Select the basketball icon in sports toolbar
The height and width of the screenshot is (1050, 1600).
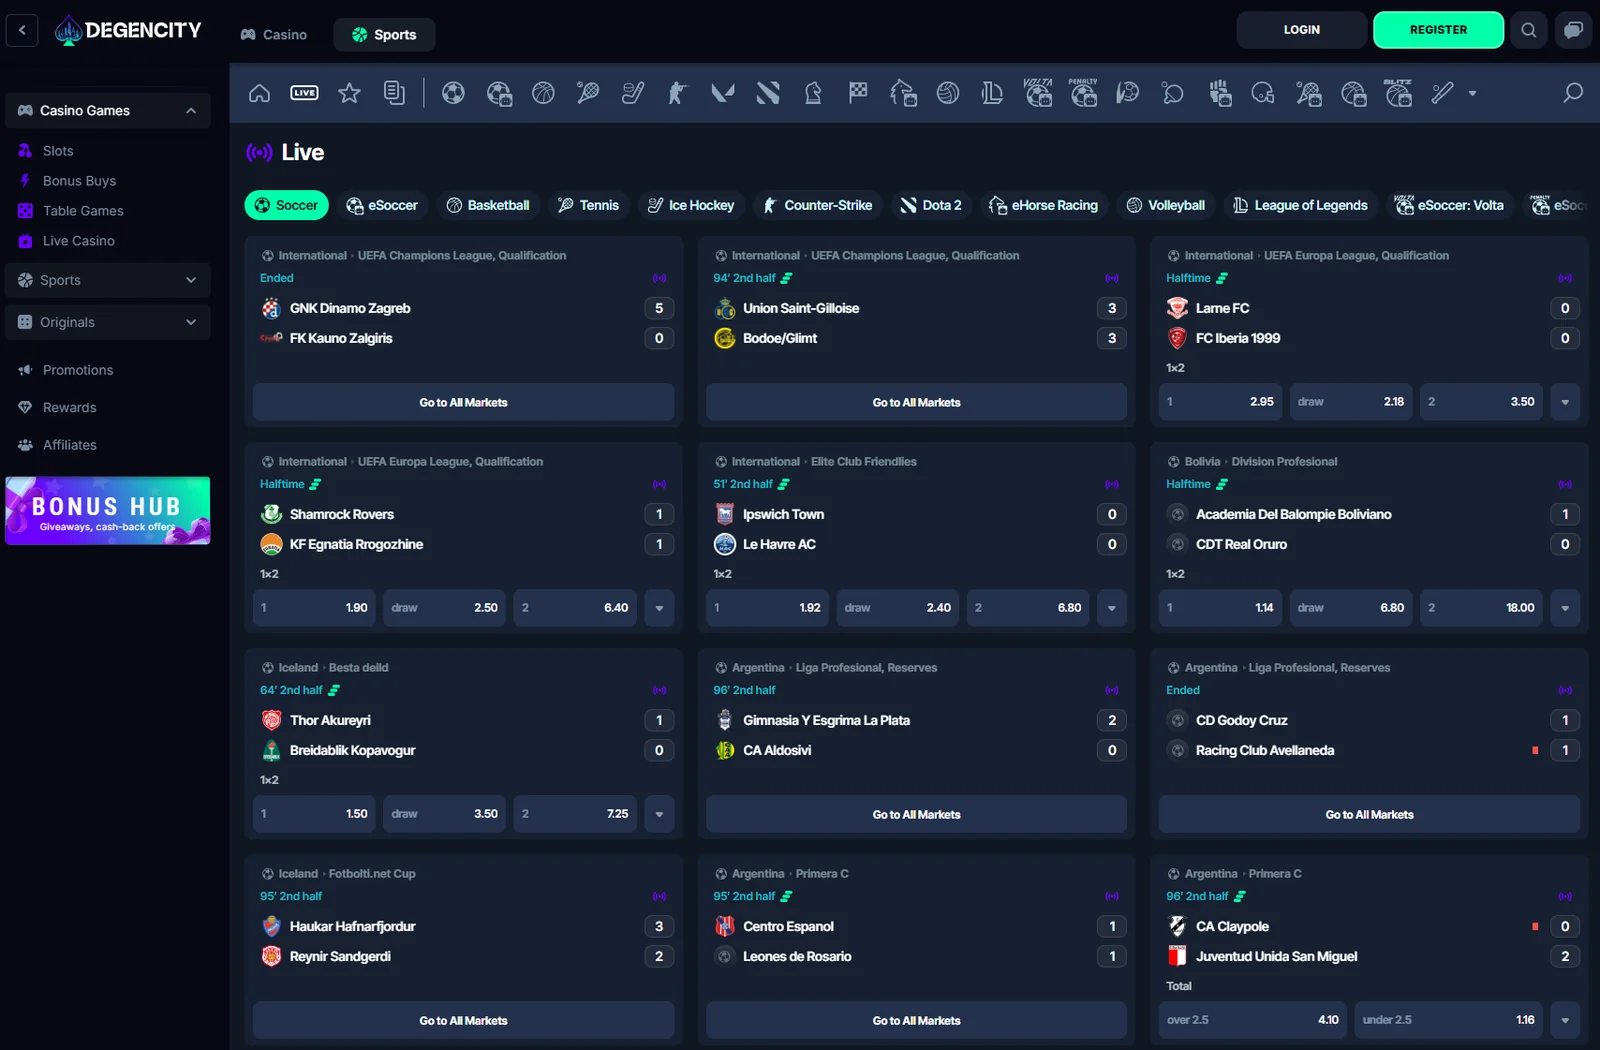click(543, 93)
